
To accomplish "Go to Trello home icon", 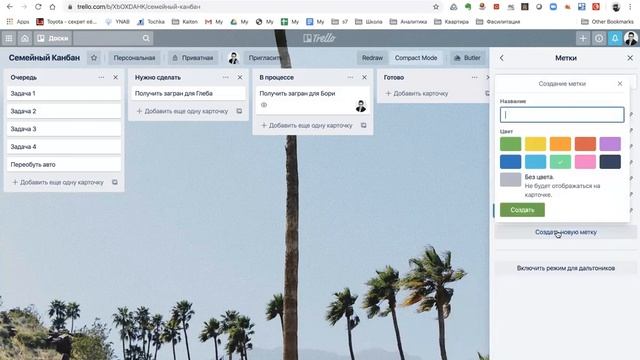I will tap(25, 38).
